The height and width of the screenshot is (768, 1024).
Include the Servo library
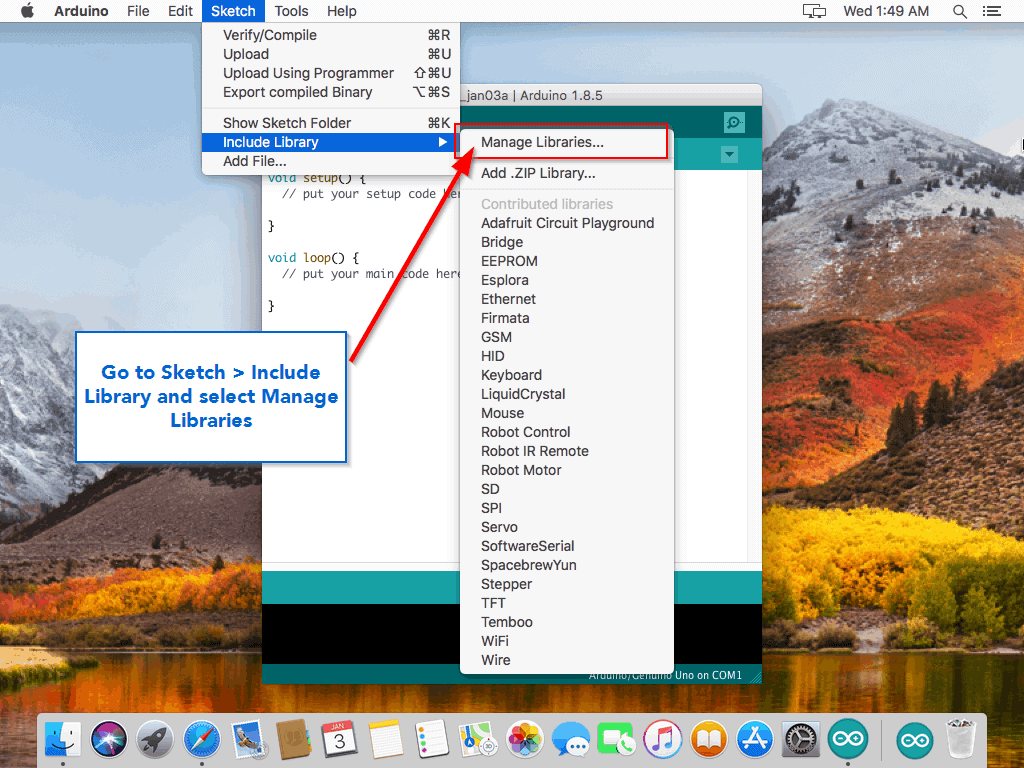click(567, 527)
